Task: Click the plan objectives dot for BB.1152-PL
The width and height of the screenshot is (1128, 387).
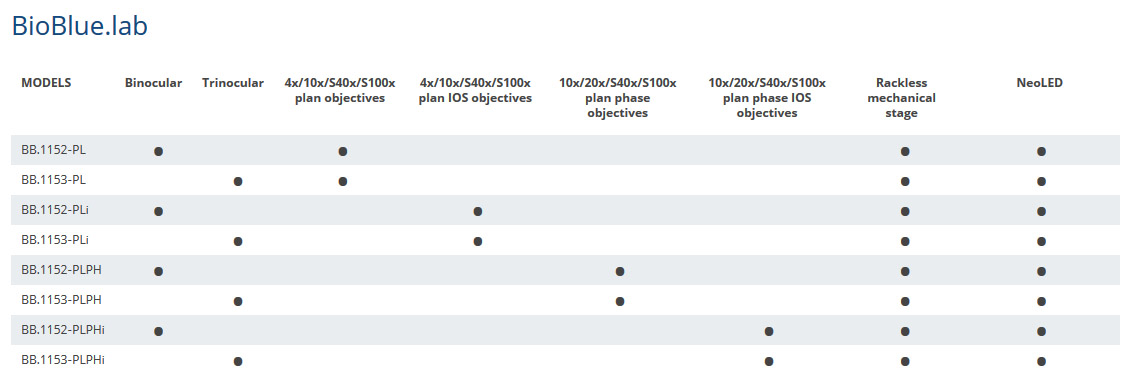Action: 343,151
